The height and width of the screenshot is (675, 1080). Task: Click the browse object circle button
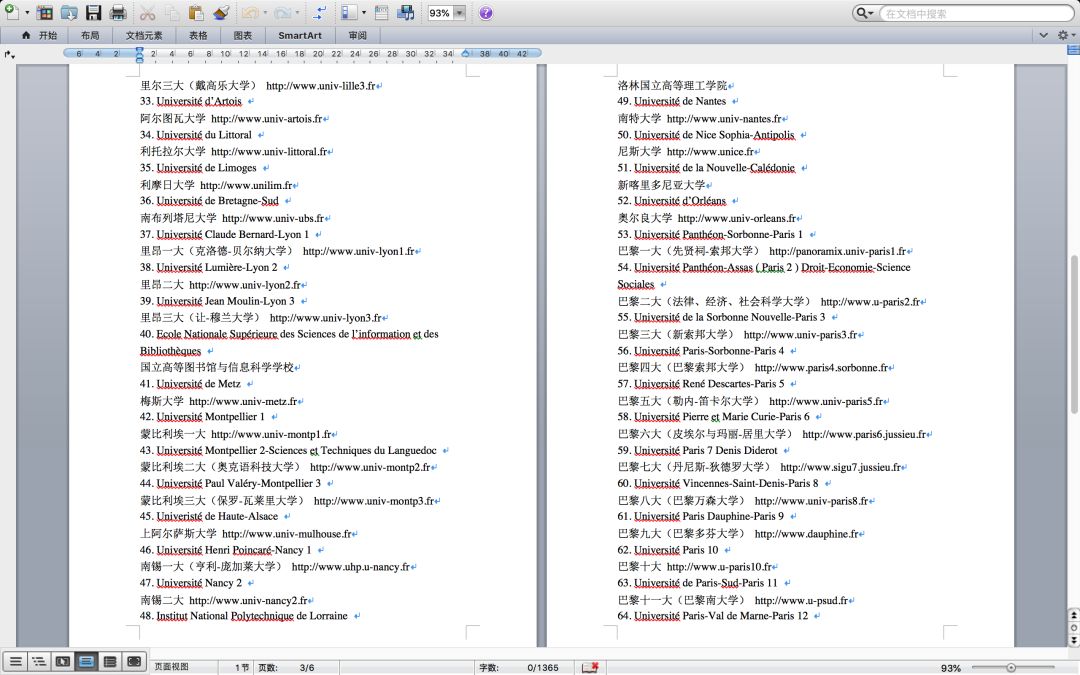pyautogui.click(x=1073, y=628)
